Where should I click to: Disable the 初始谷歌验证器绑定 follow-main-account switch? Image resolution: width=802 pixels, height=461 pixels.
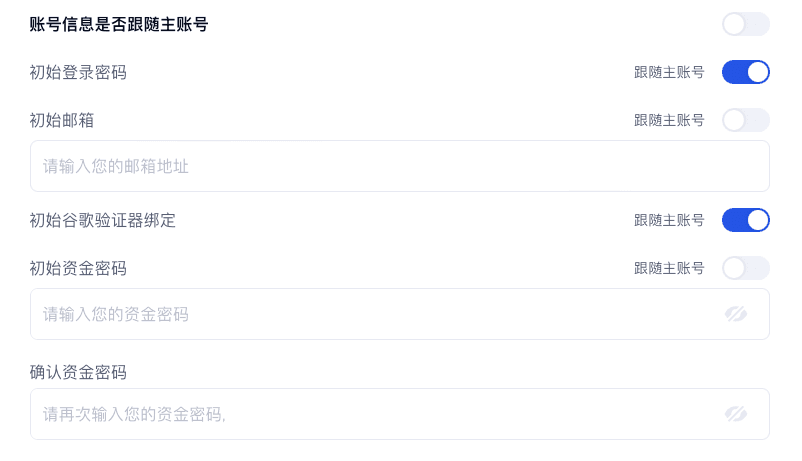click(745, 220)
